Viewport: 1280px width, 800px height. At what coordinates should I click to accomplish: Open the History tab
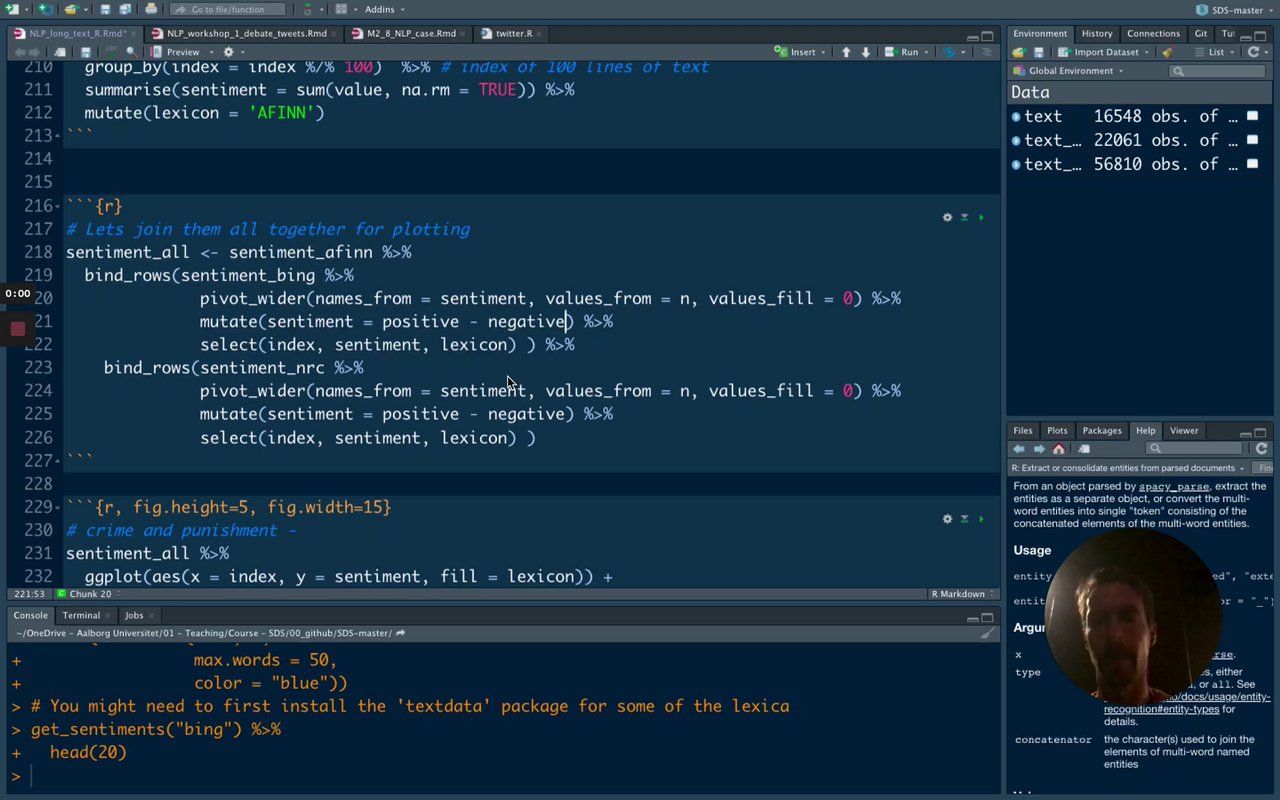(x=1097, y=33)
